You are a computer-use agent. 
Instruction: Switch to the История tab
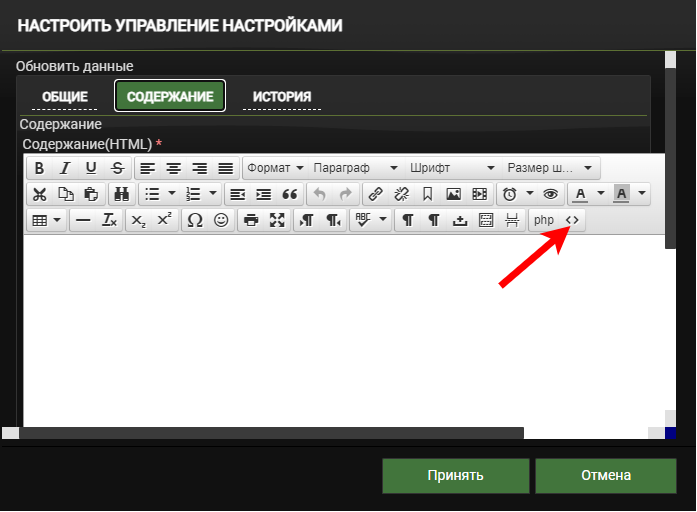click(x=281, y=97)
